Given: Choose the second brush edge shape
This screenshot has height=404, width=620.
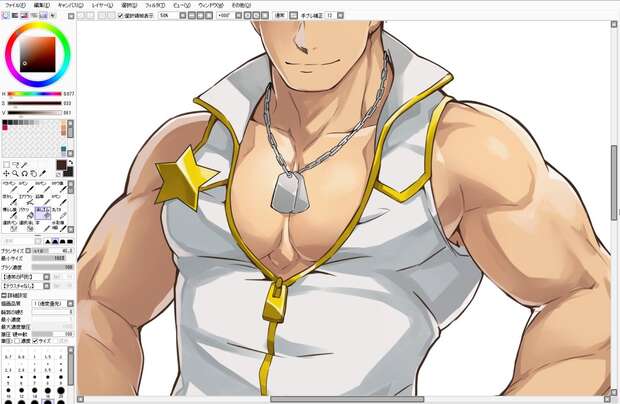Looking at the screenshot, I should (55, 241).
